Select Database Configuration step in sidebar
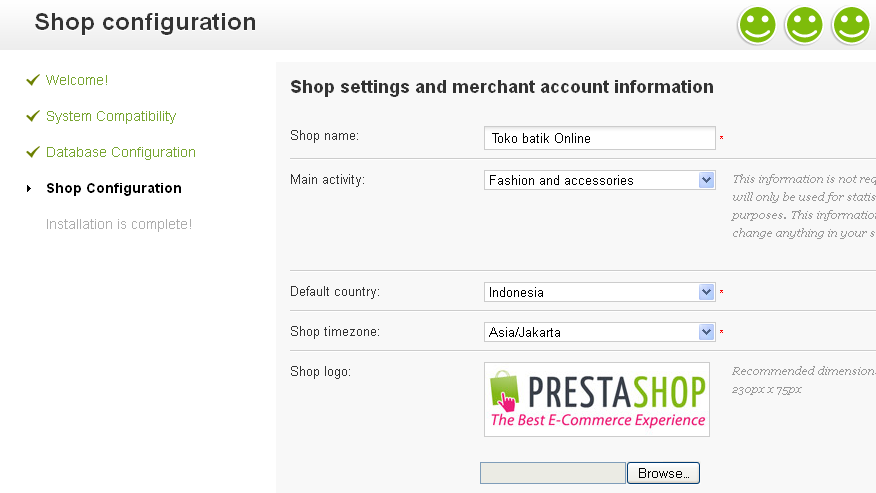Screen dimensions: 876x493 pyautogui.click(x=121, y=152)
